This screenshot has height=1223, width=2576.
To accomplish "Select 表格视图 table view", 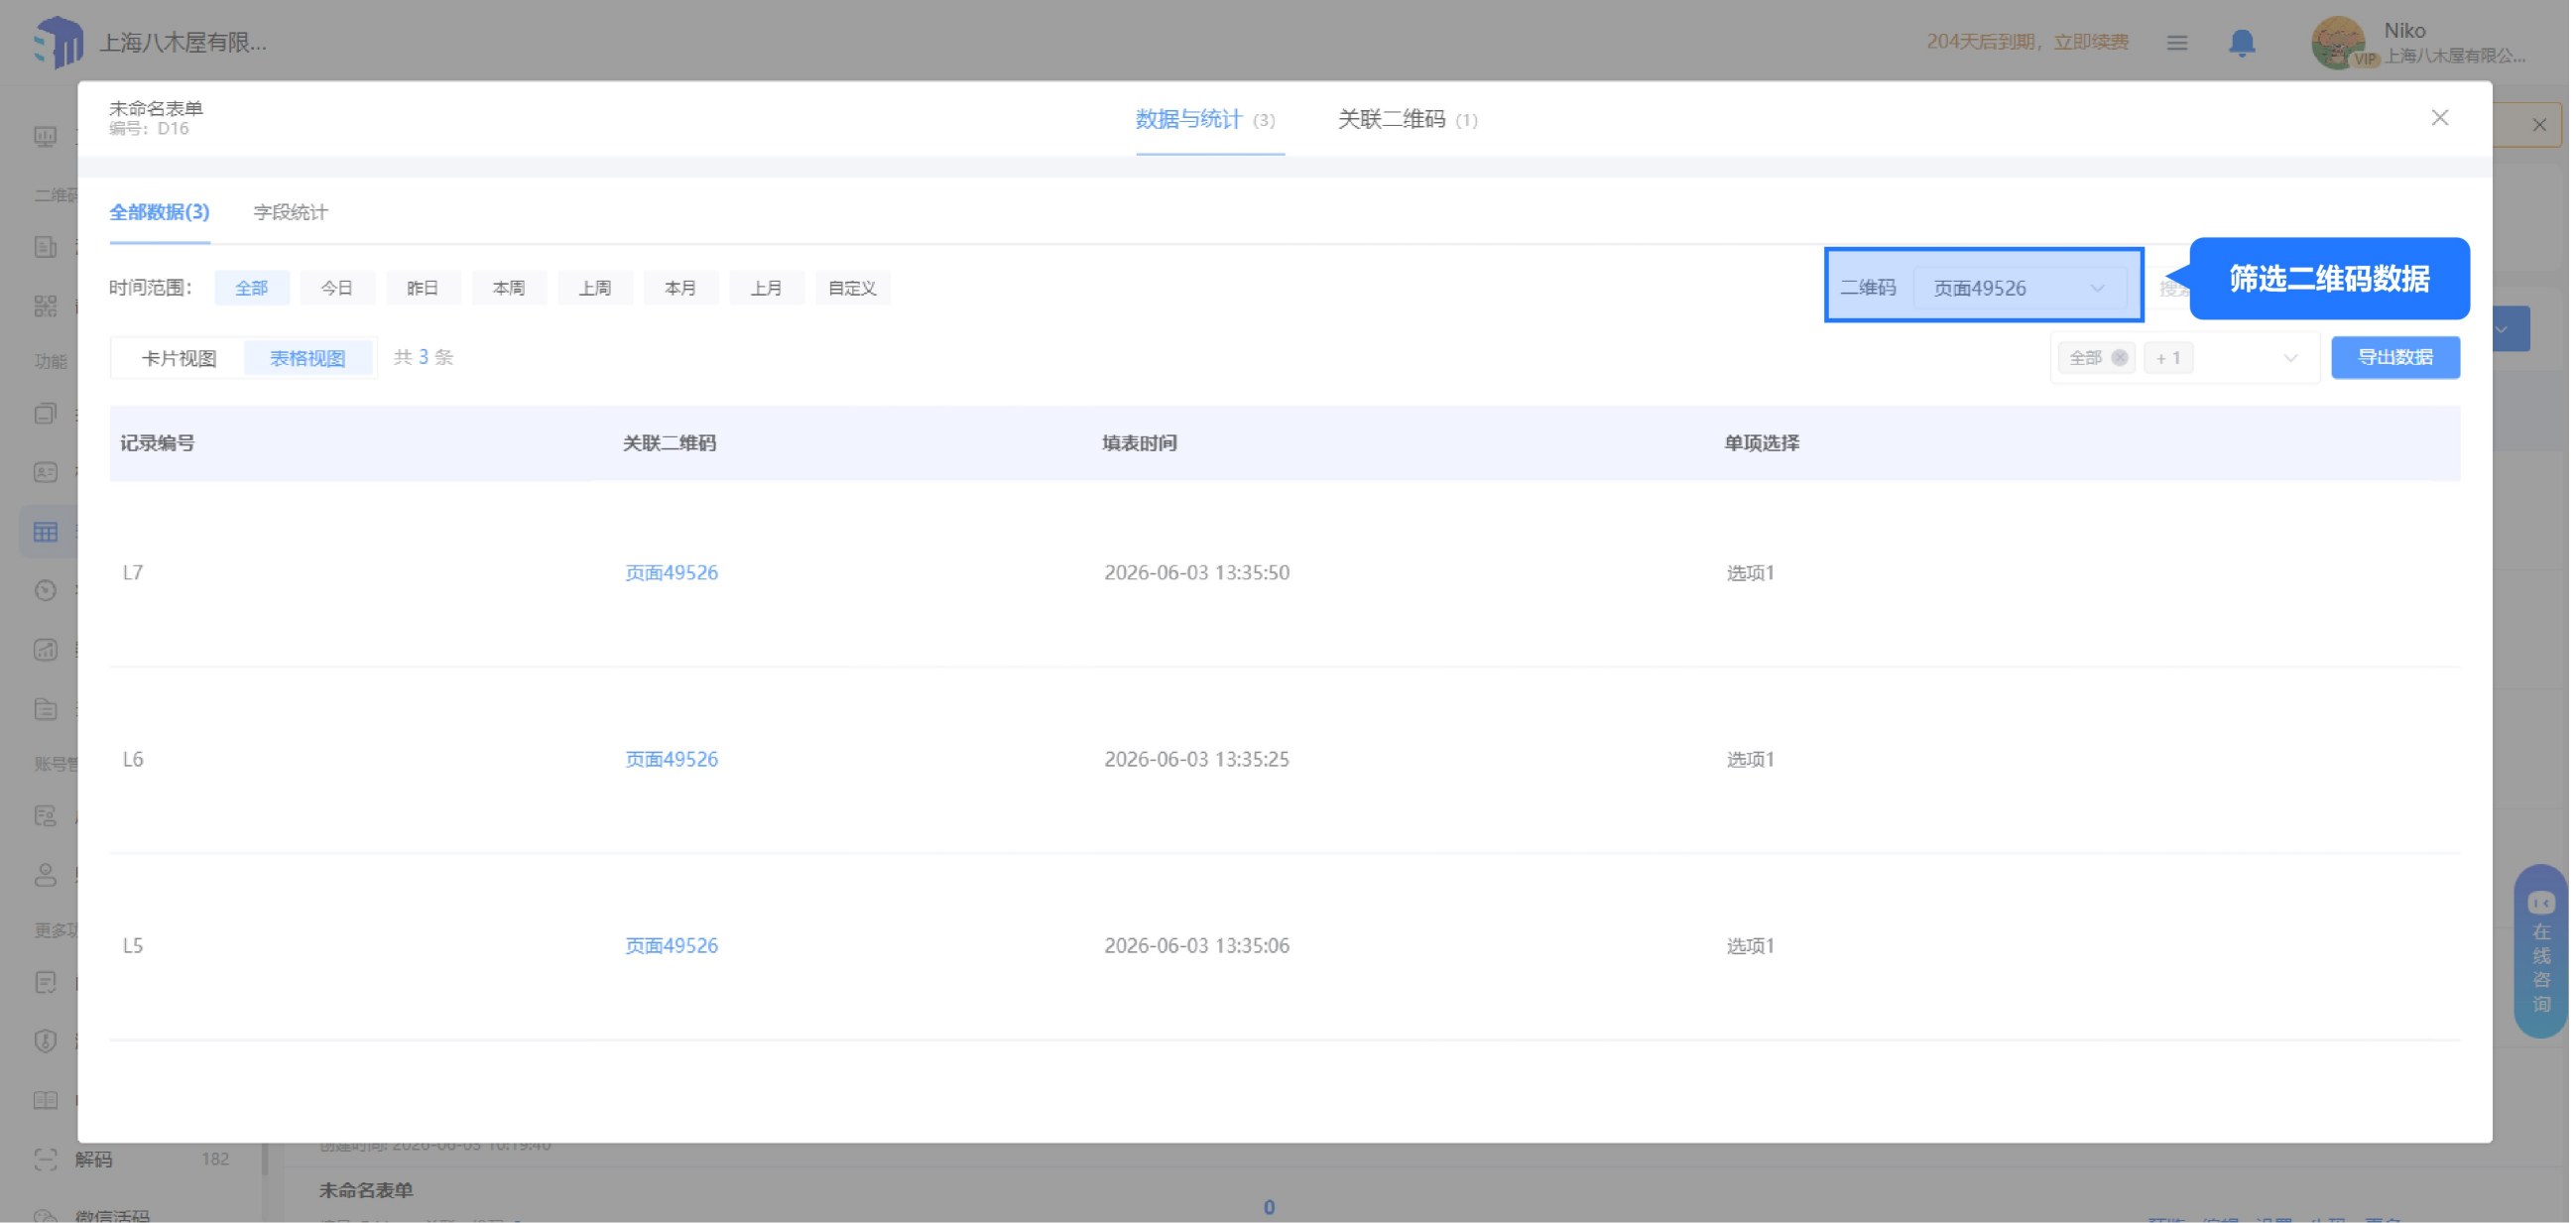I will [x=308, y=358].
